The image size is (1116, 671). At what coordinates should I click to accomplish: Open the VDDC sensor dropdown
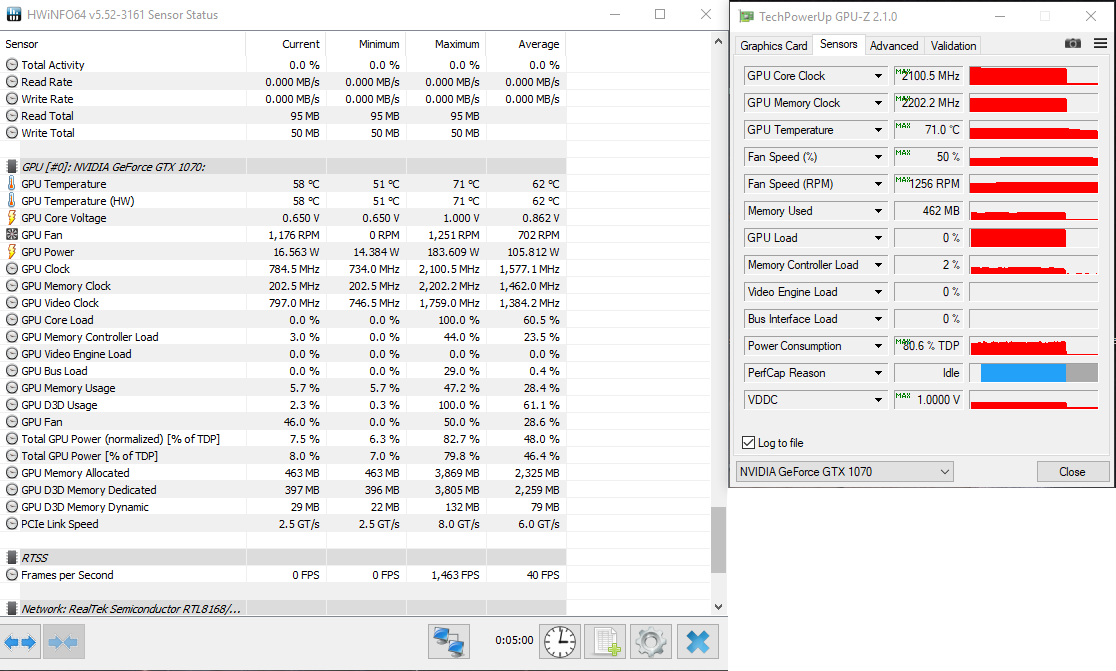point(878,401)
